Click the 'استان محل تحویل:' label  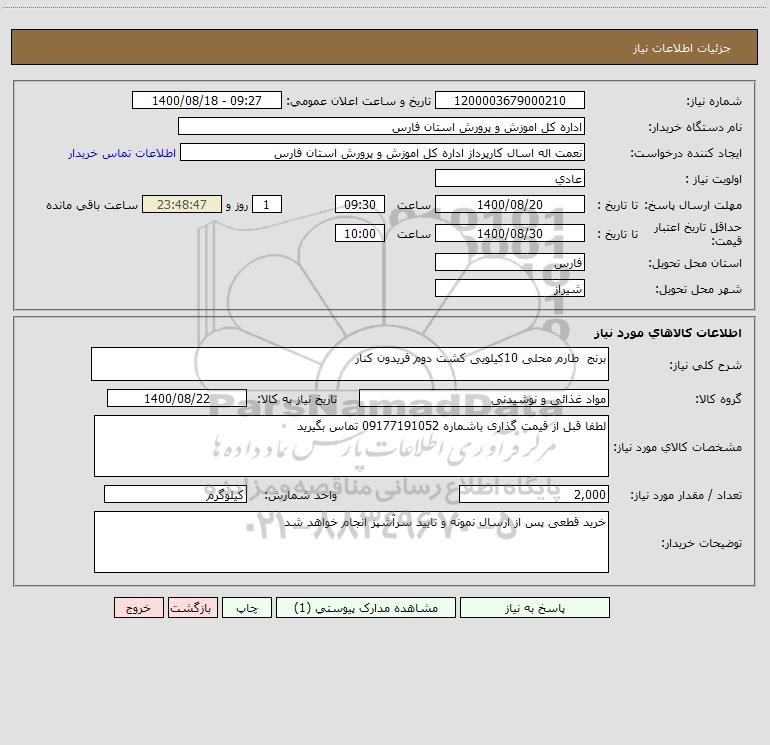tap(695, 263)
